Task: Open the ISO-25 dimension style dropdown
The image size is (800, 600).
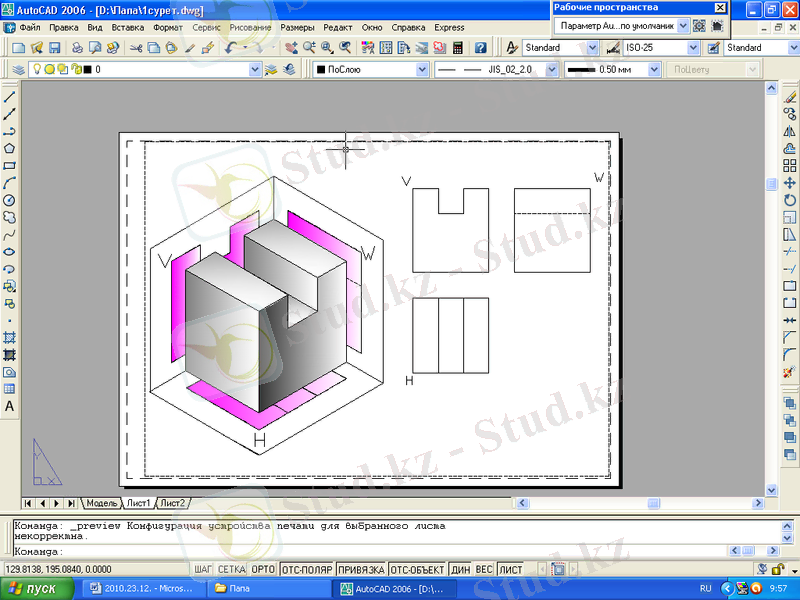Action: tap(693, 48)
